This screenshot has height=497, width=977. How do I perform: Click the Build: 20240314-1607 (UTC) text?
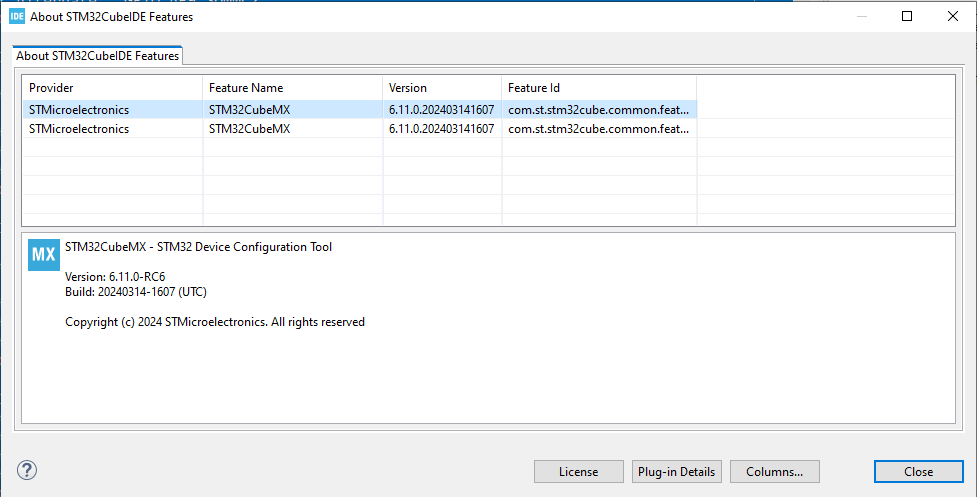point(136,291)
